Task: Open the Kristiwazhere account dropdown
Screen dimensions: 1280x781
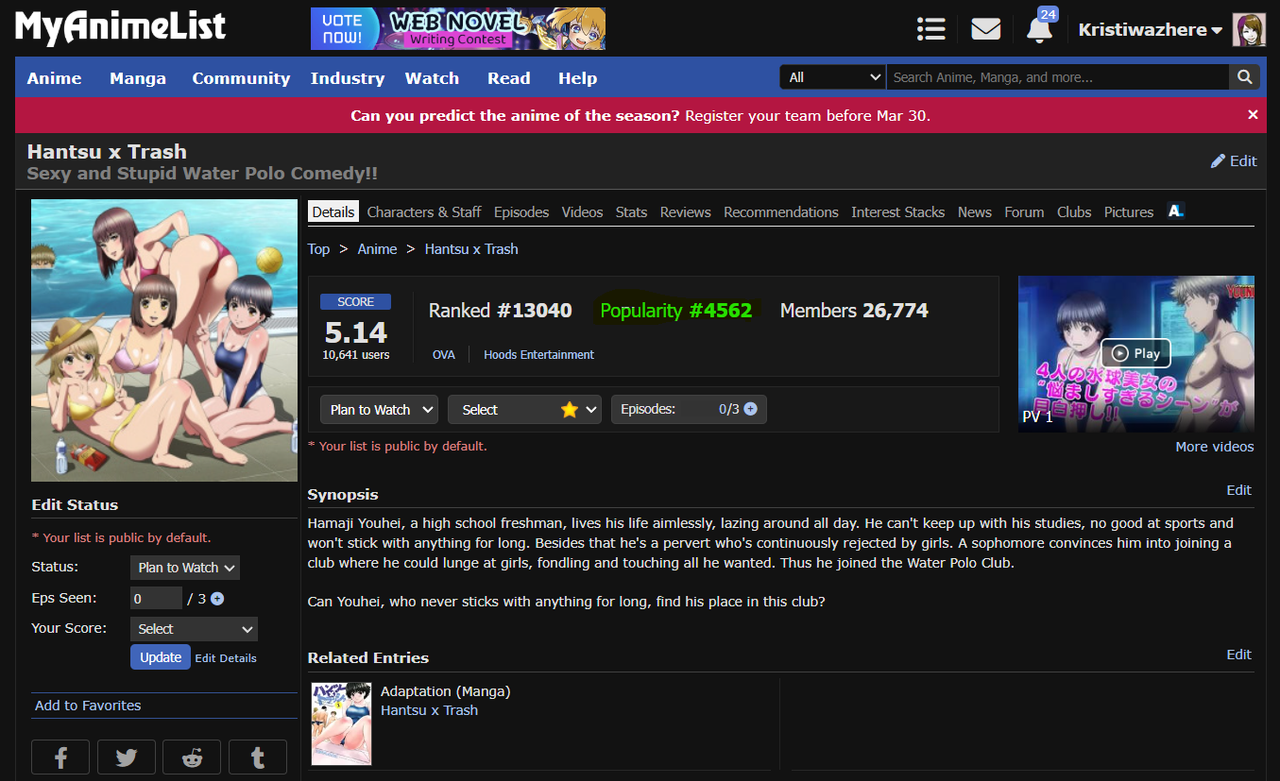Action: click(1150, 30)
